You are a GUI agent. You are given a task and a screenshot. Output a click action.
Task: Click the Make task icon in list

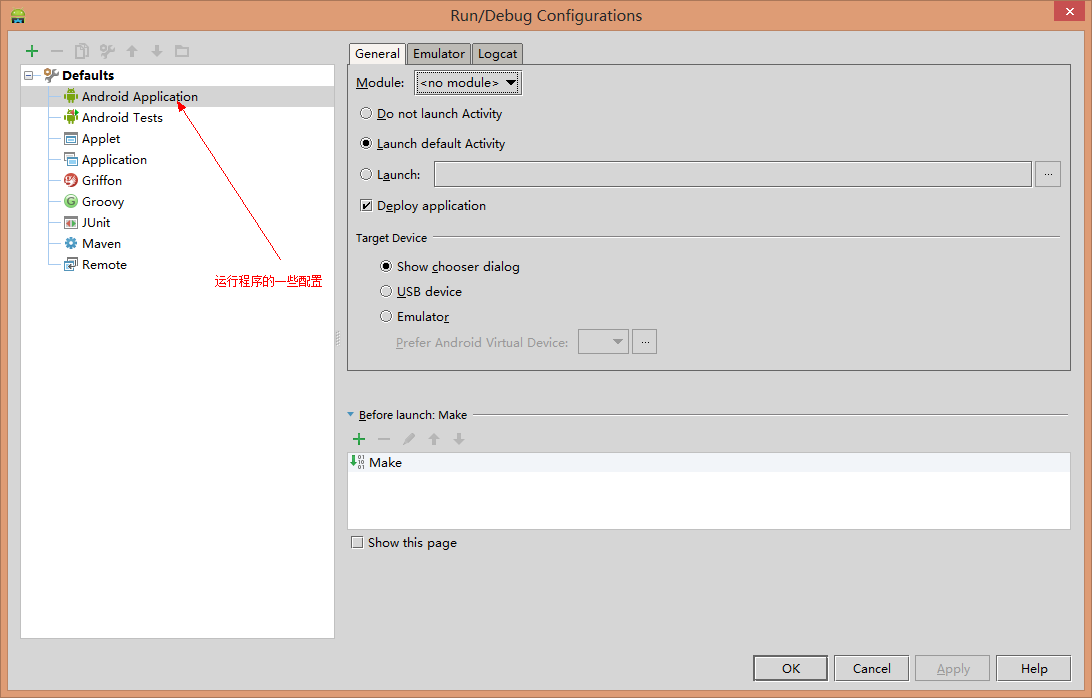(x=357, y=462)
